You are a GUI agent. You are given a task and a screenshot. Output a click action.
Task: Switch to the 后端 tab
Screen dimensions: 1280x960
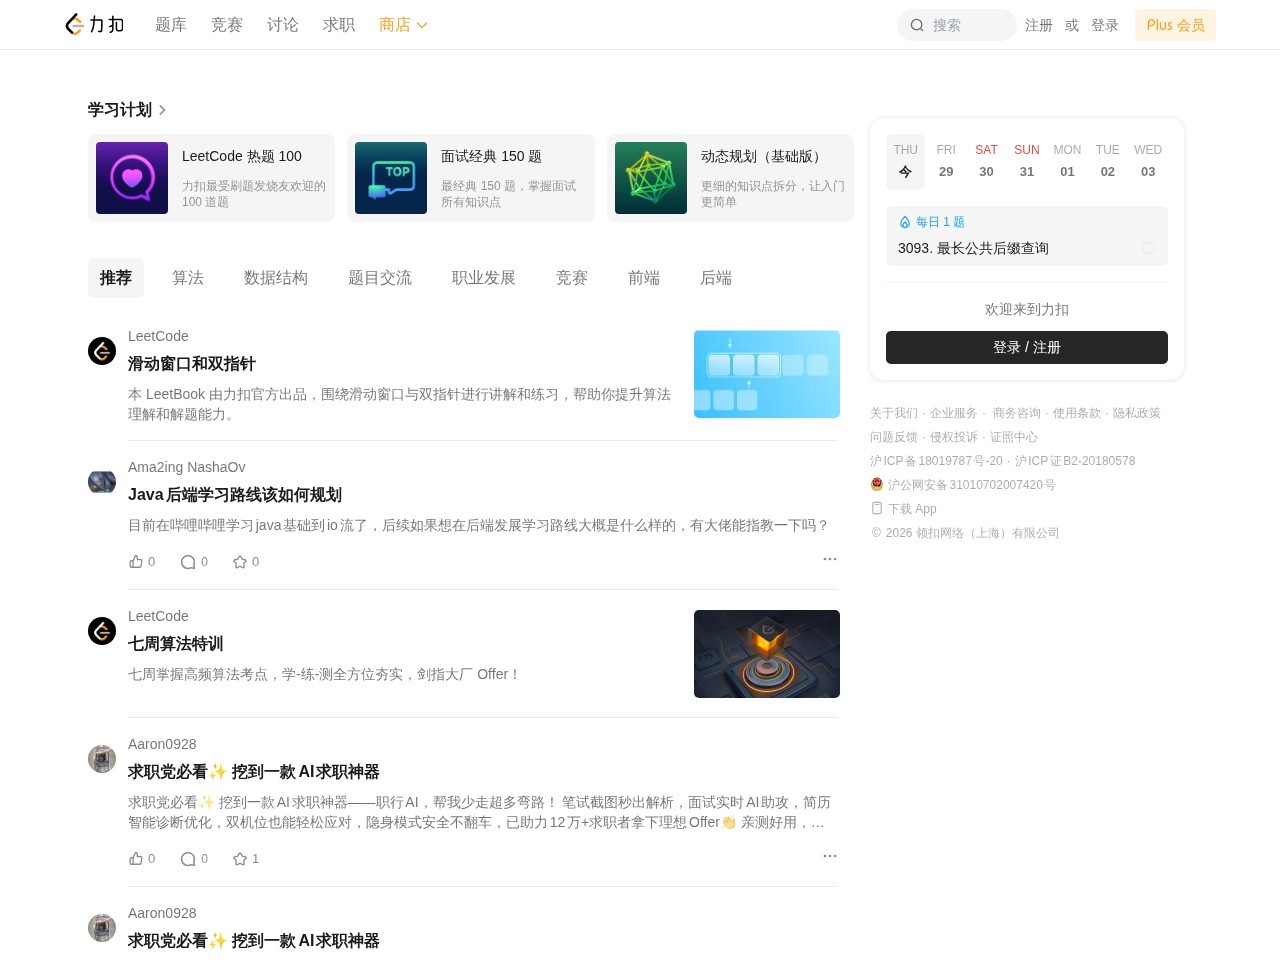[716, 278]
